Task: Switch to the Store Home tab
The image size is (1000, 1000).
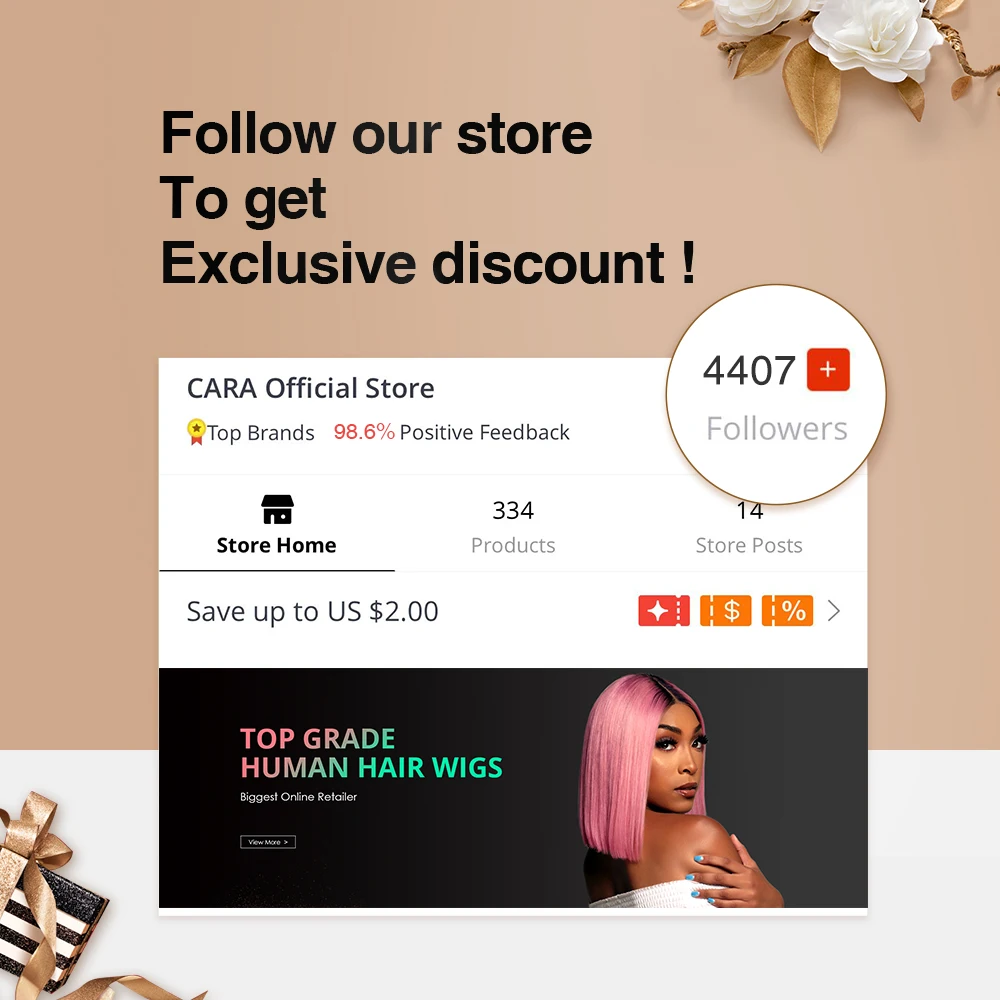Action: (x=277, y=523)
